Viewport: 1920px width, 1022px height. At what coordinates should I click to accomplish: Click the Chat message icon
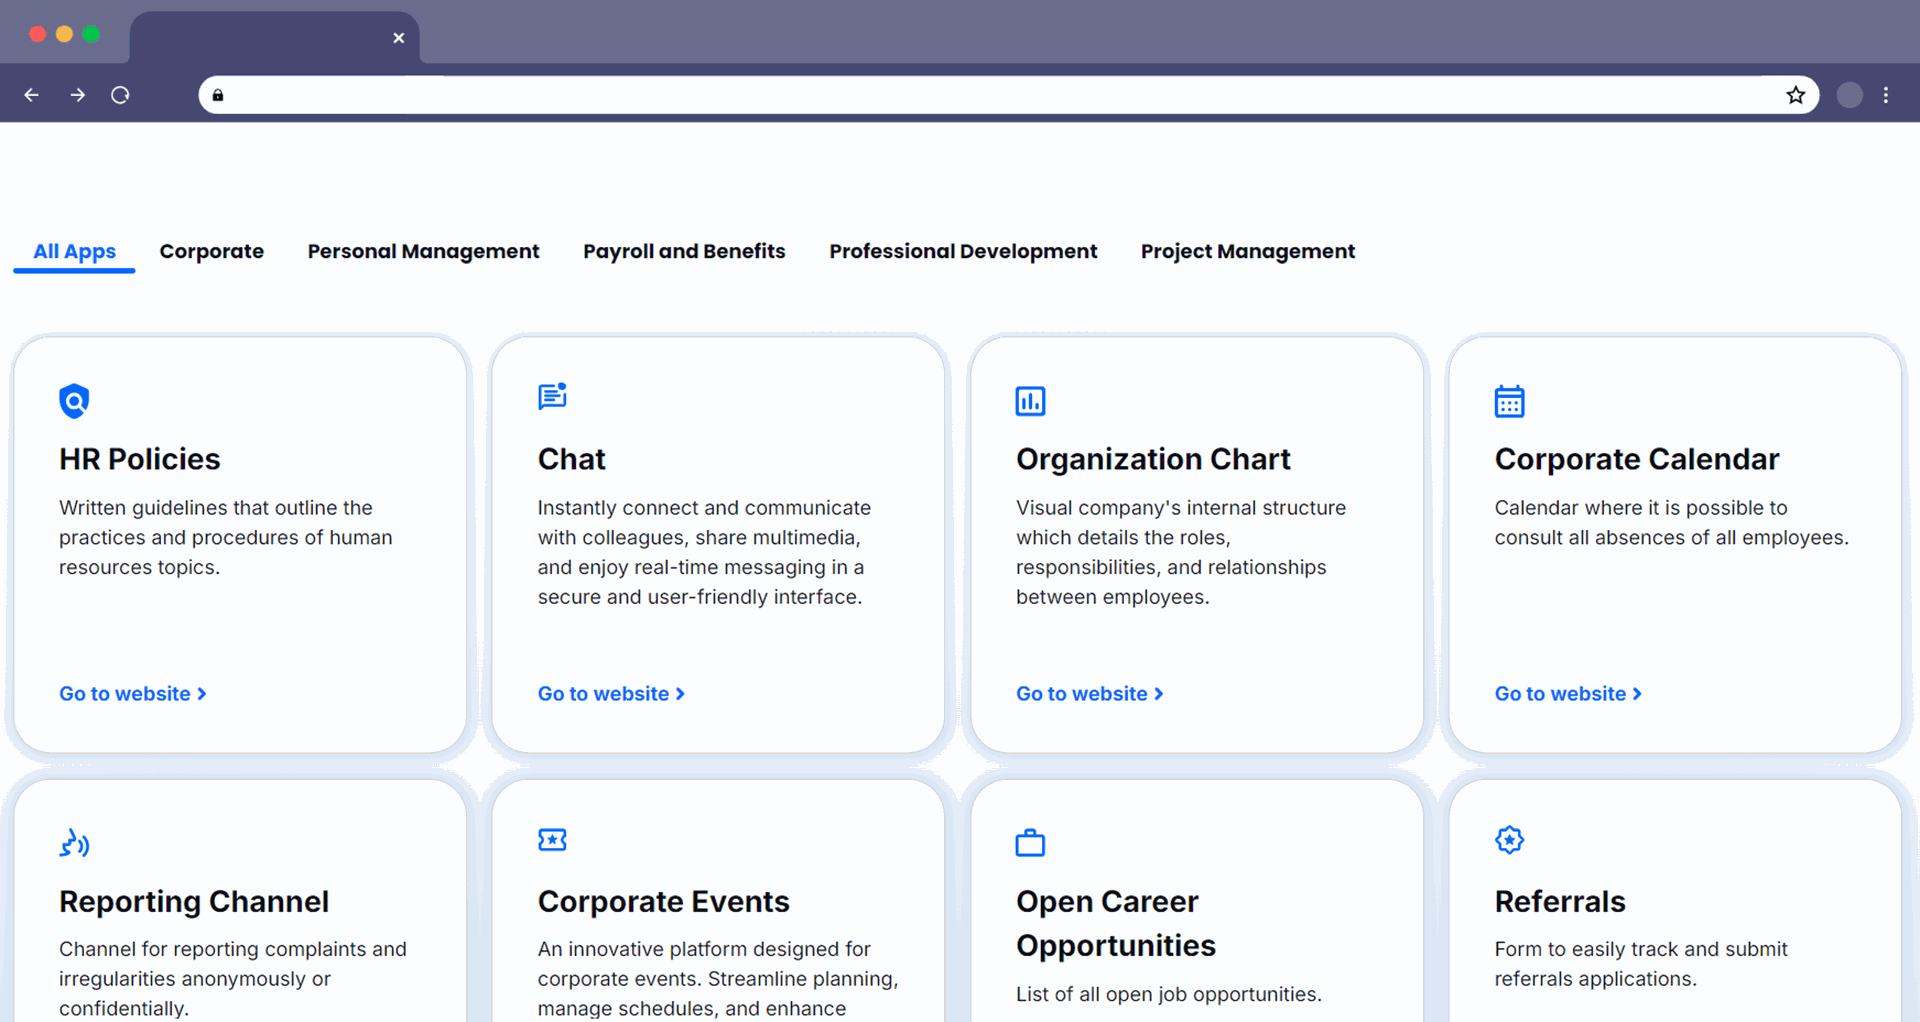tap(552, 397)
